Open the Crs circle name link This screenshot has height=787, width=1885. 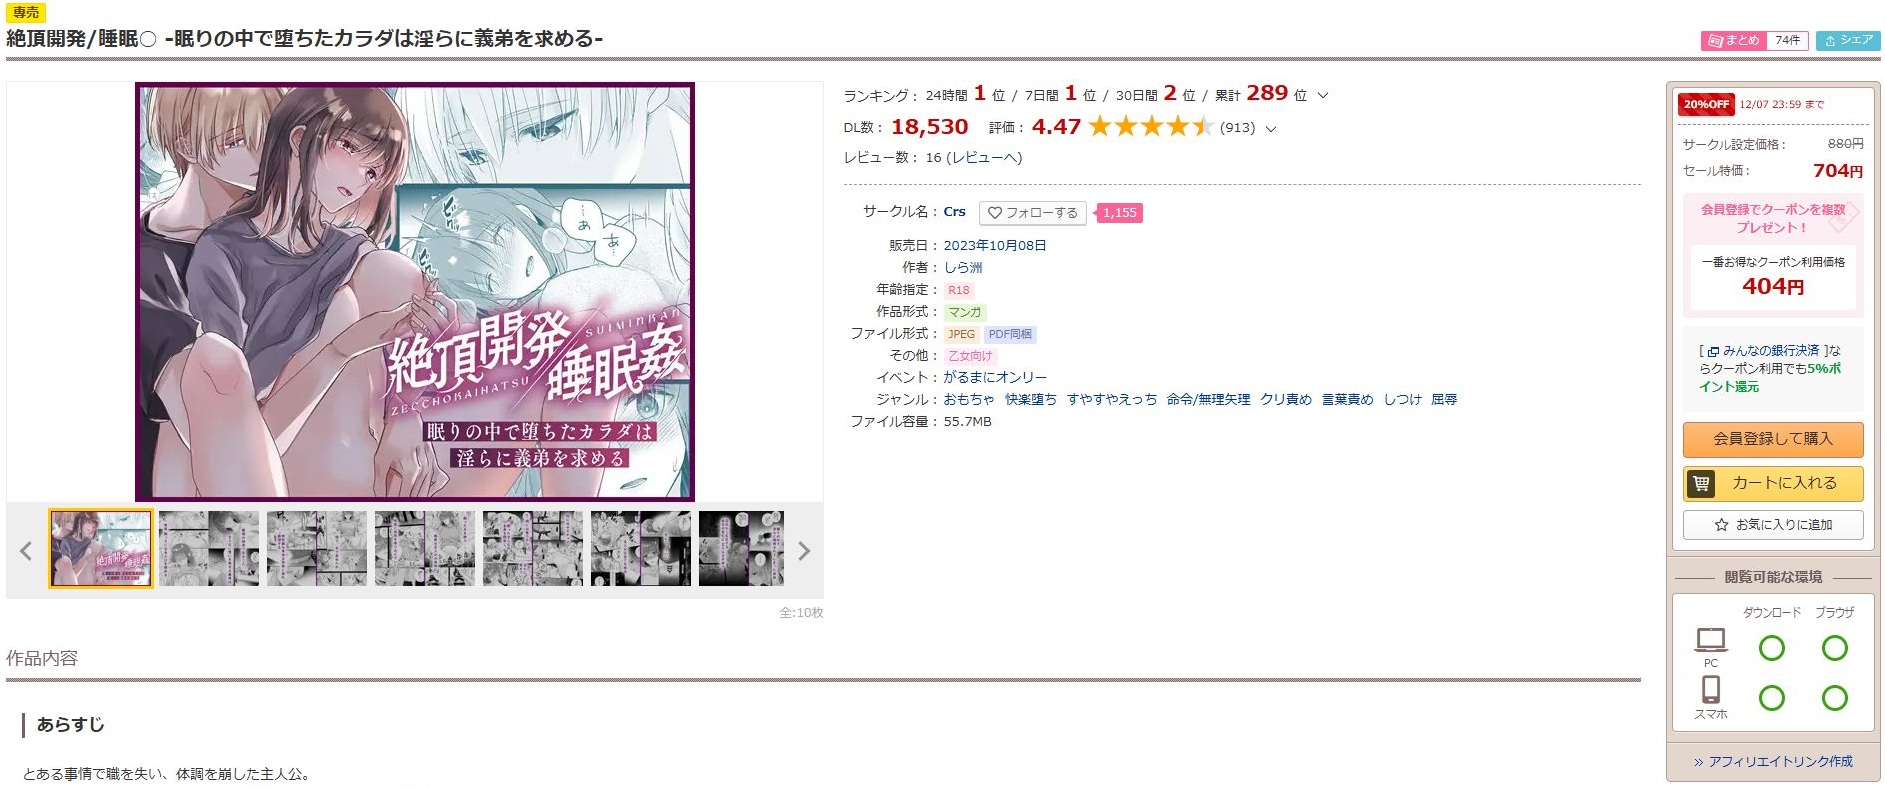955,212
